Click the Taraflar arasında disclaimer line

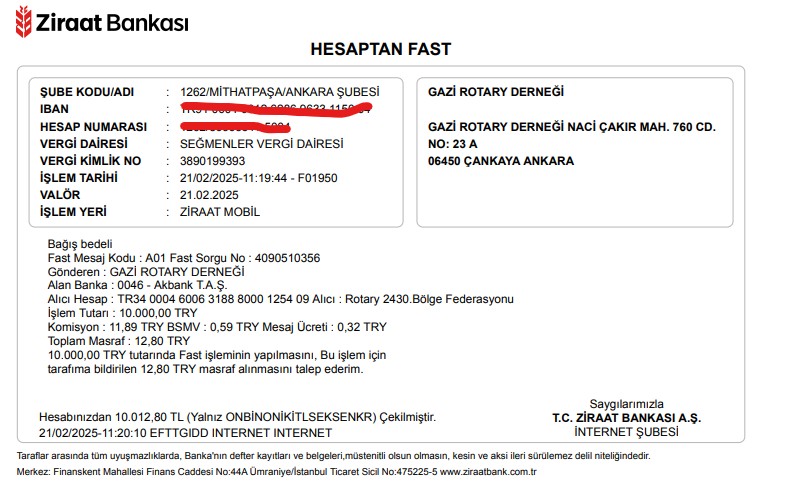click(x=333, y=456)
